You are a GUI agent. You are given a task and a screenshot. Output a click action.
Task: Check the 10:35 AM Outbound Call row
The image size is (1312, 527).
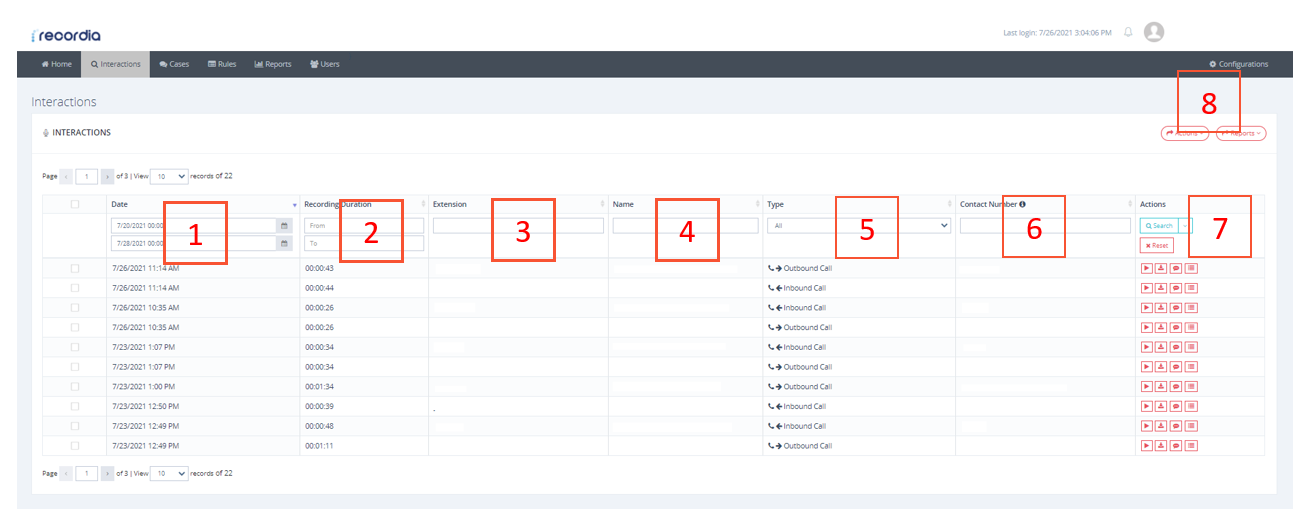(x=75, y=327)
